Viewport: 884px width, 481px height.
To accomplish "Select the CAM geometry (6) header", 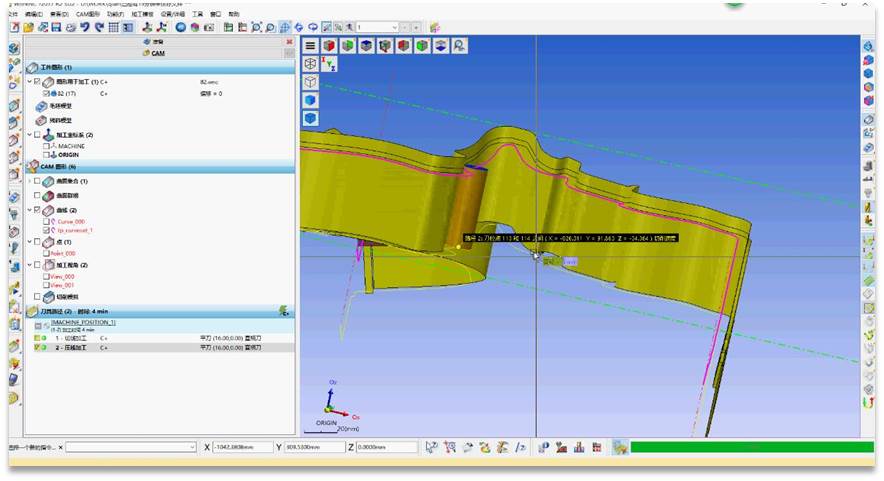I will pyautogui.click(x=160, y=166).
